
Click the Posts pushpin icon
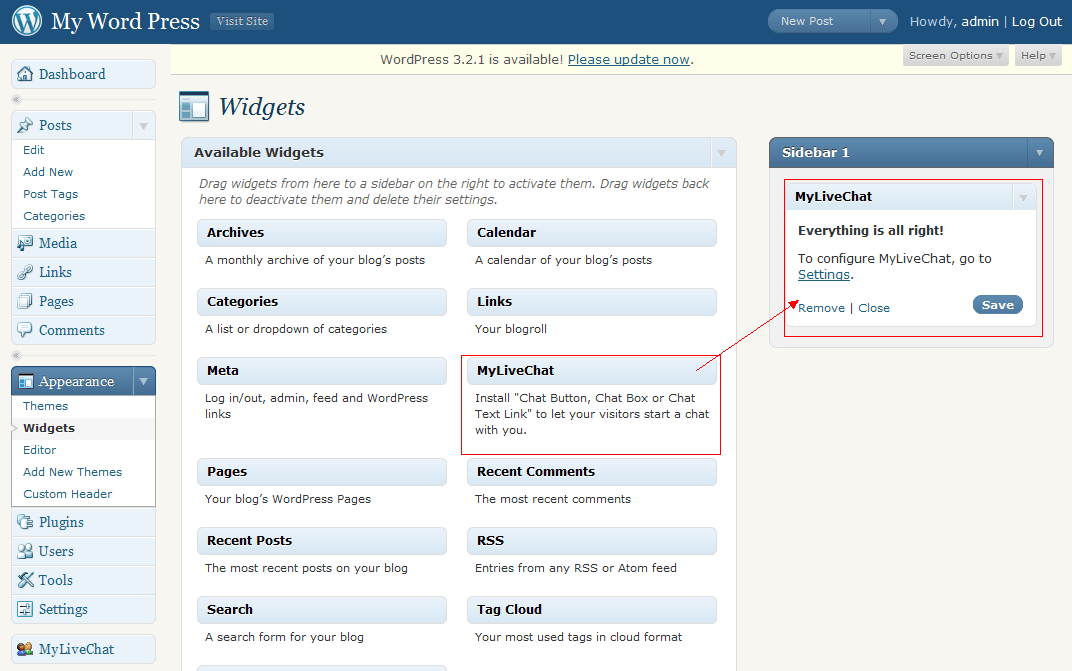(x=26, y=124)
